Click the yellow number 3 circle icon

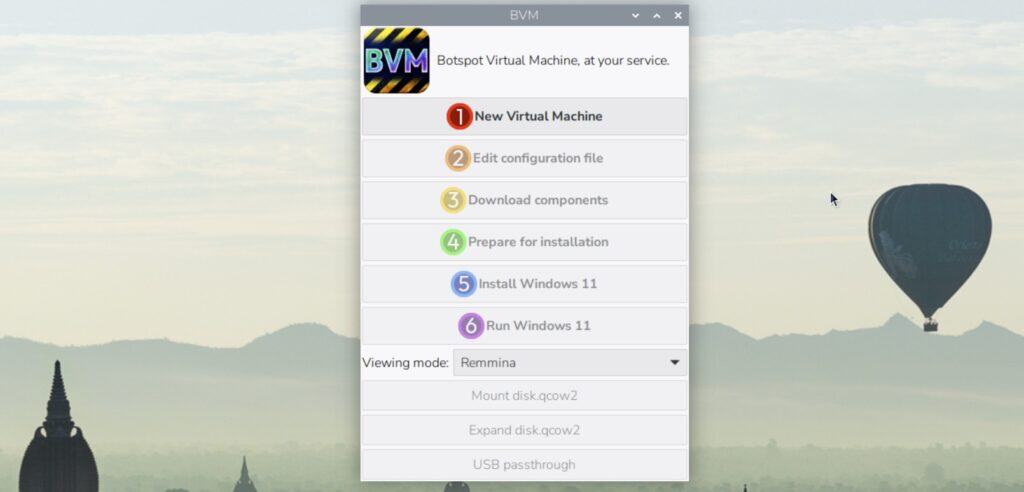click(453, 200)
